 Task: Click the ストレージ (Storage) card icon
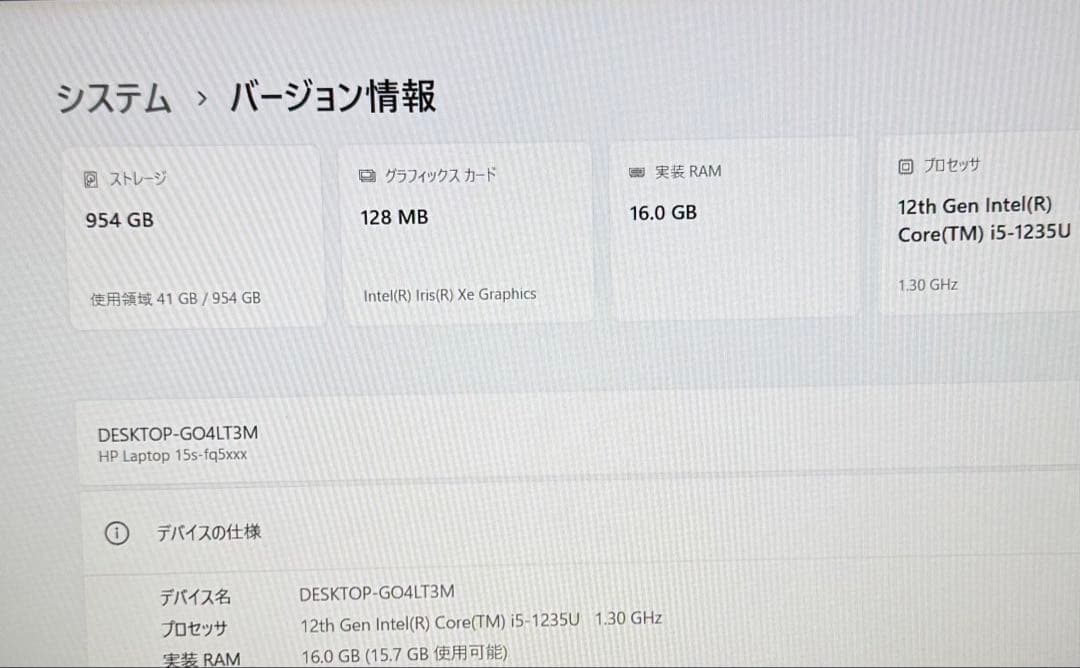91,176
